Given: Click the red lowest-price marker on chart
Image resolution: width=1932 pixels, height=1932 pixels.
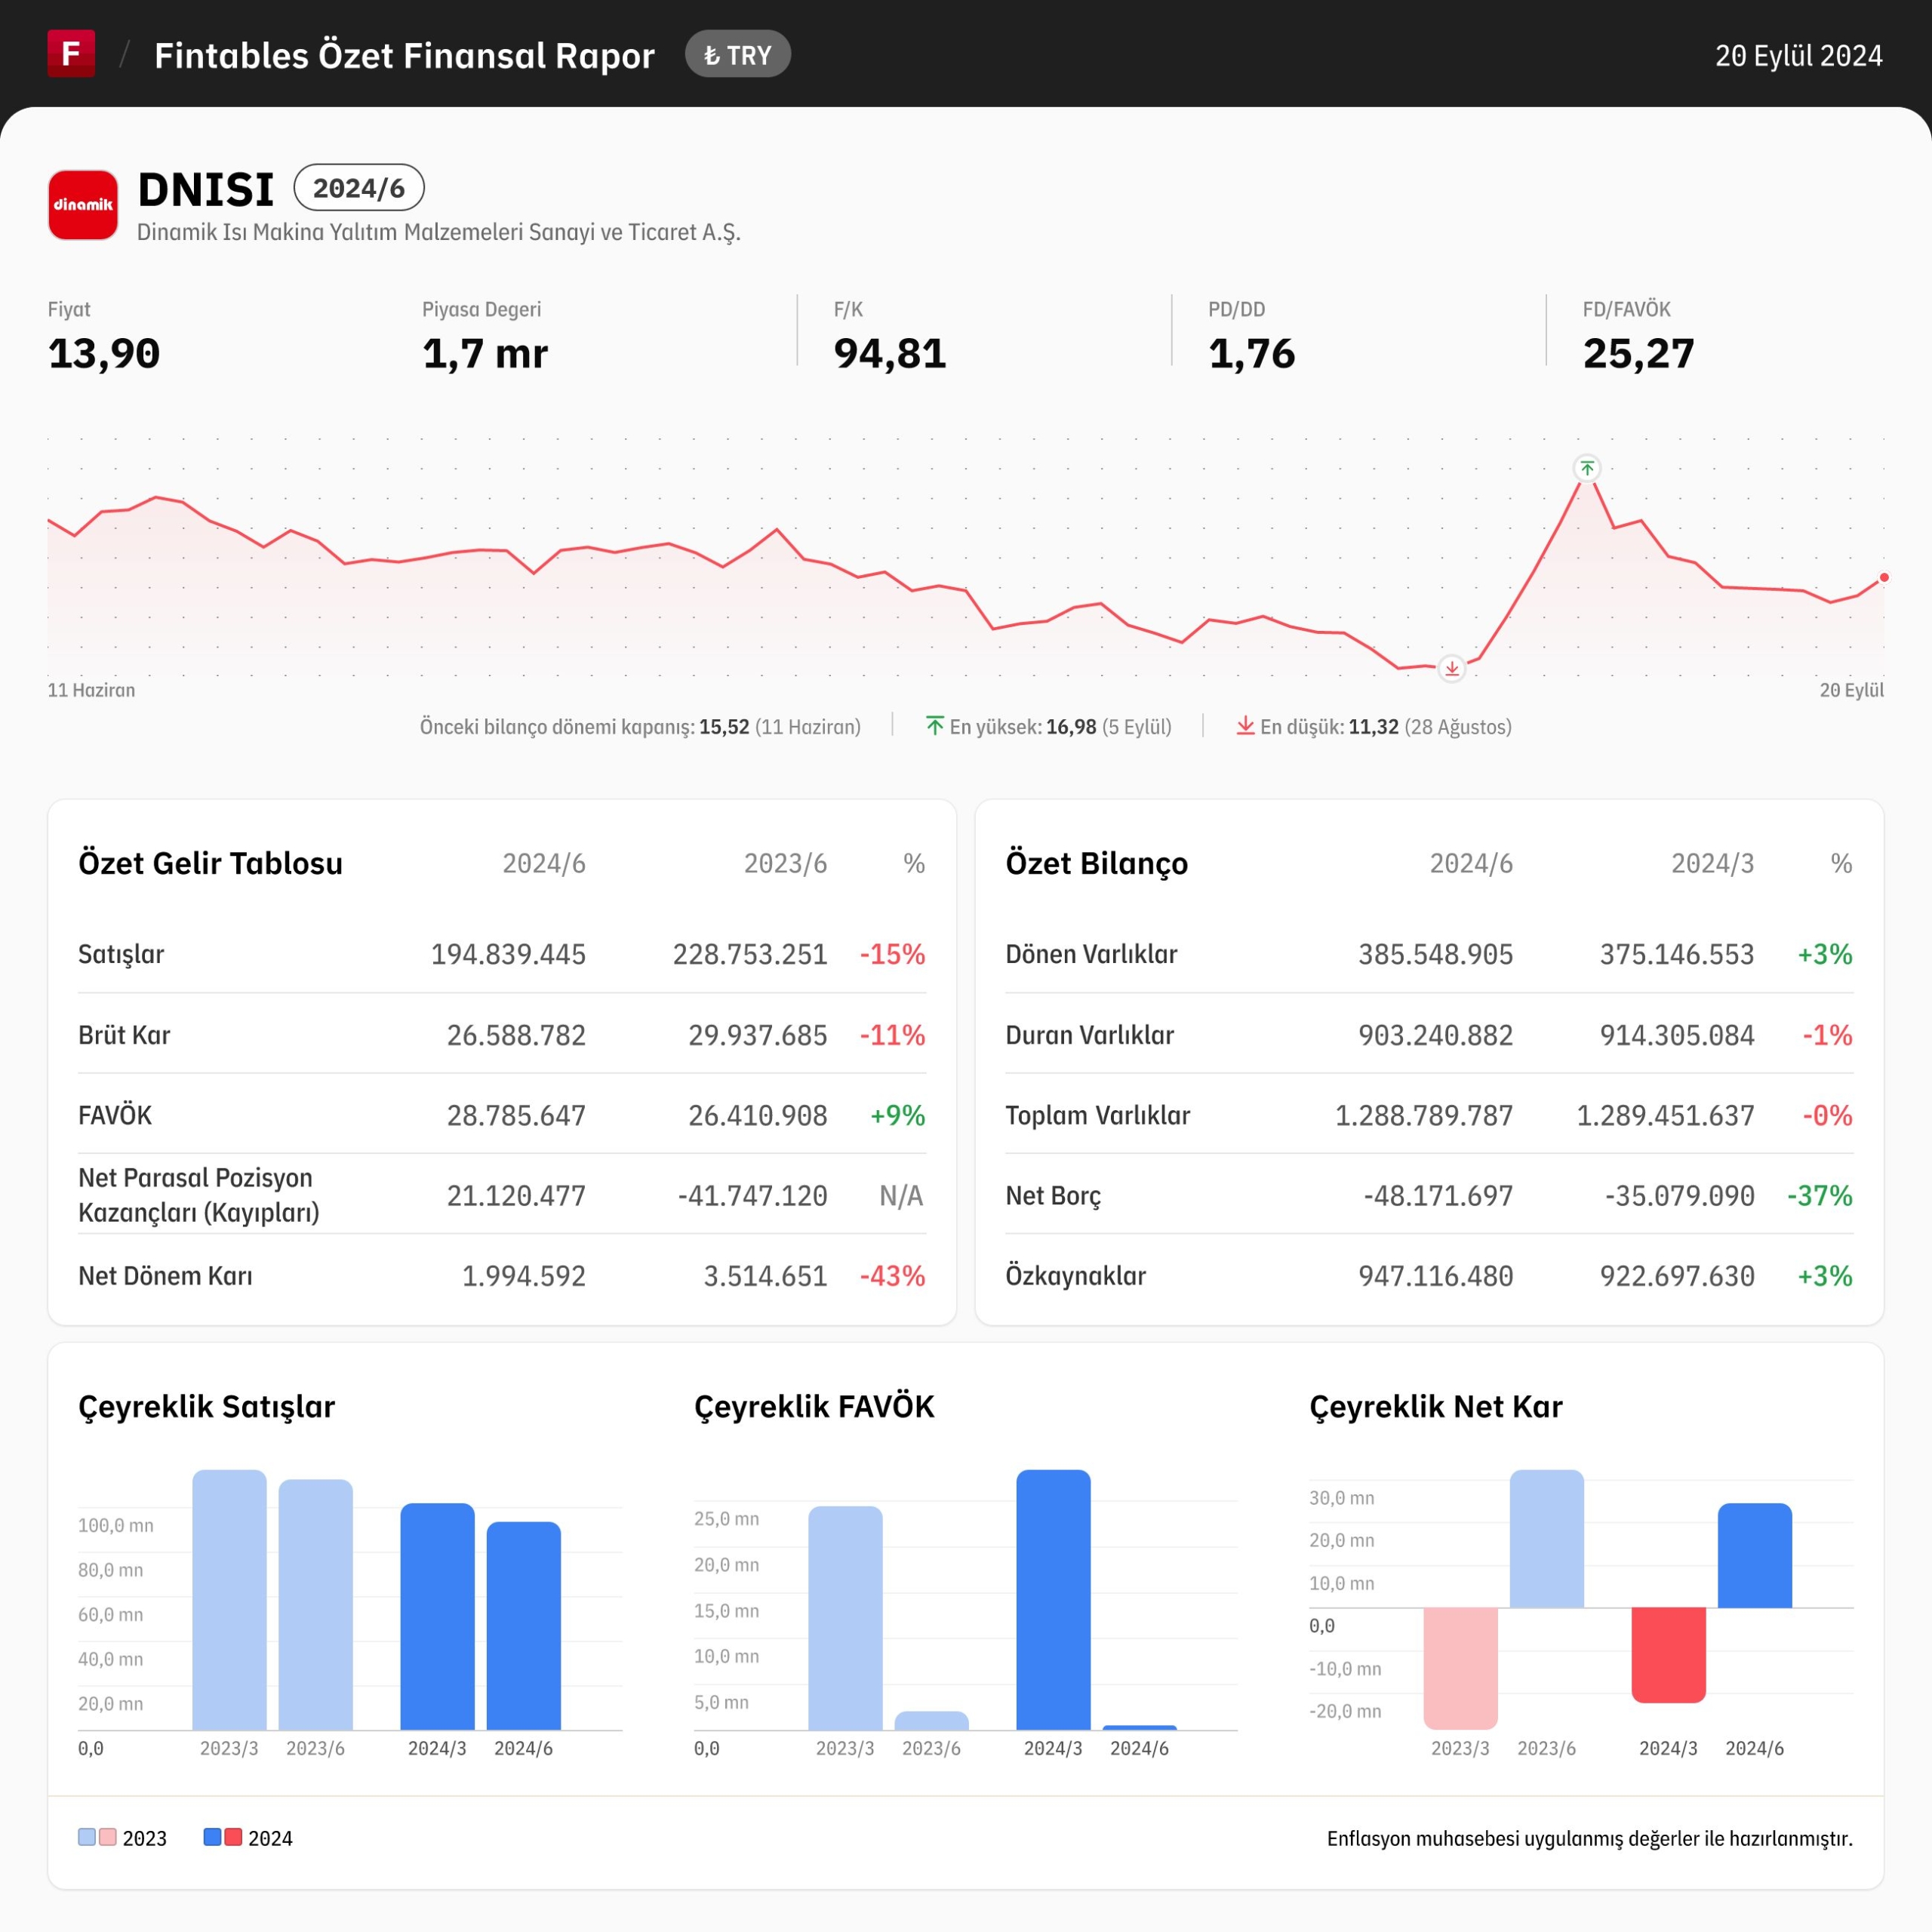Looking at the screenshot, I should point(1451,668).
